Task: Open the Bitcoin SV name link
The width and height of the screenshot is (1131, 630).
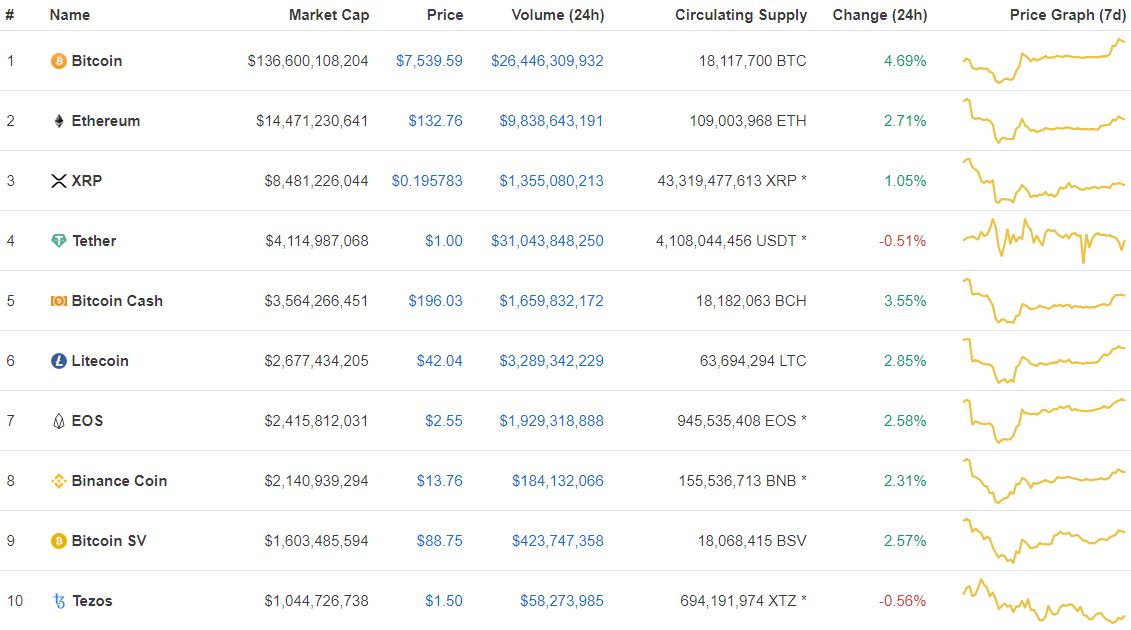Action: 109,540
